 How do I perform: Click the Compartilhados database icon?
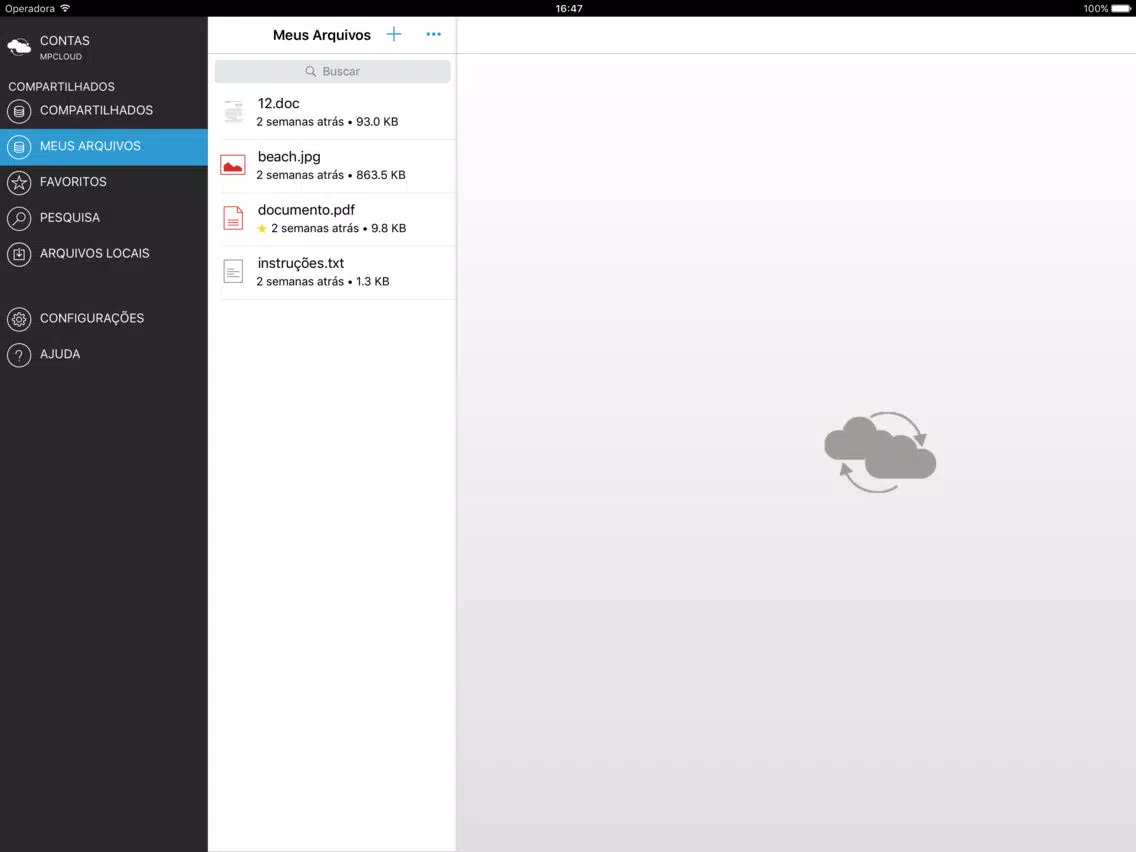[x=19, y=111]
